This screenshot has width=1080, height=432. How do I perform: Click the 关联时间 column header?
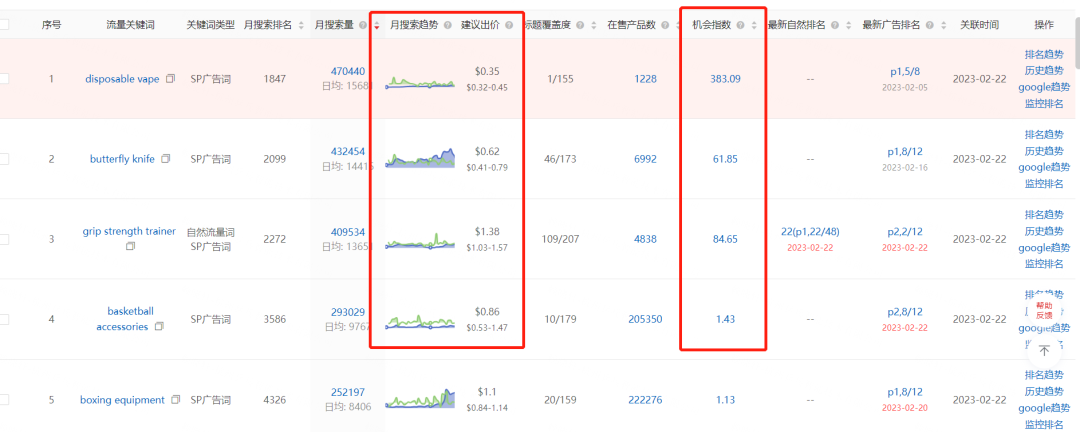[x=979, y=25]
